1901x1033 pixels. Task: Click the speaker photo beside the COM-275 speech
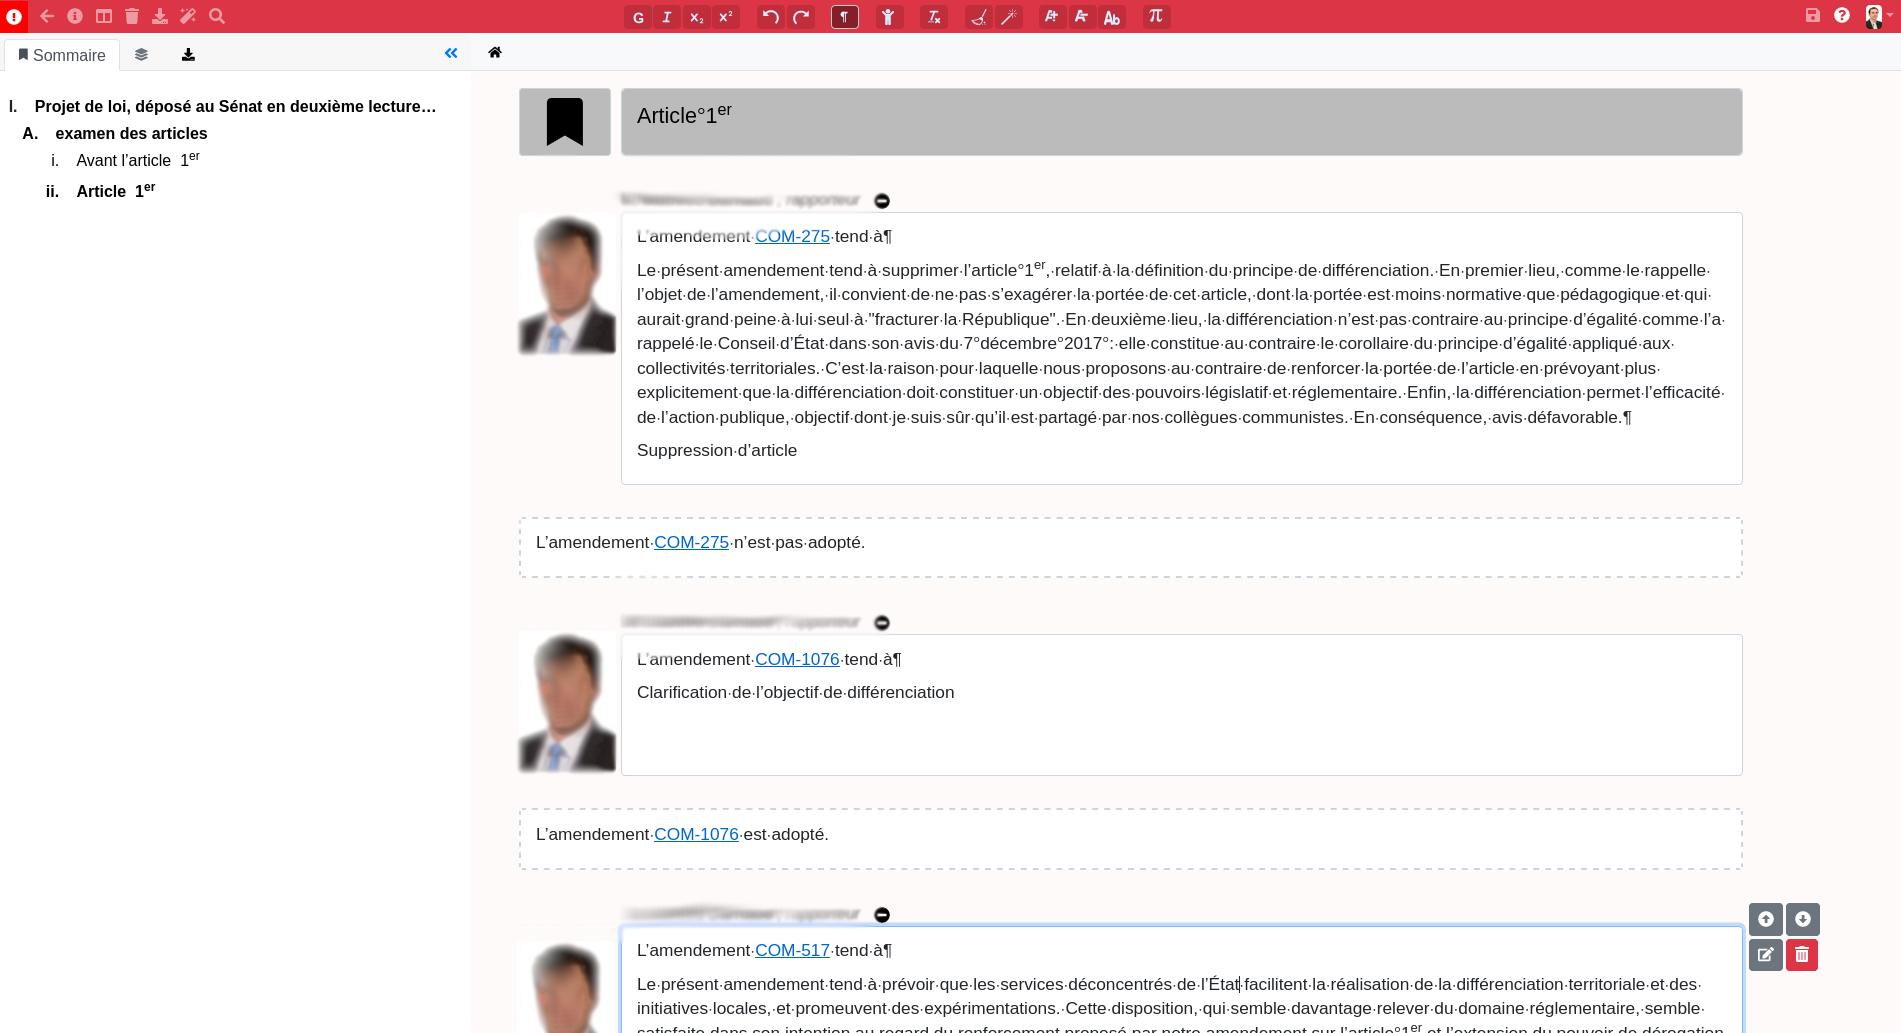567,284
